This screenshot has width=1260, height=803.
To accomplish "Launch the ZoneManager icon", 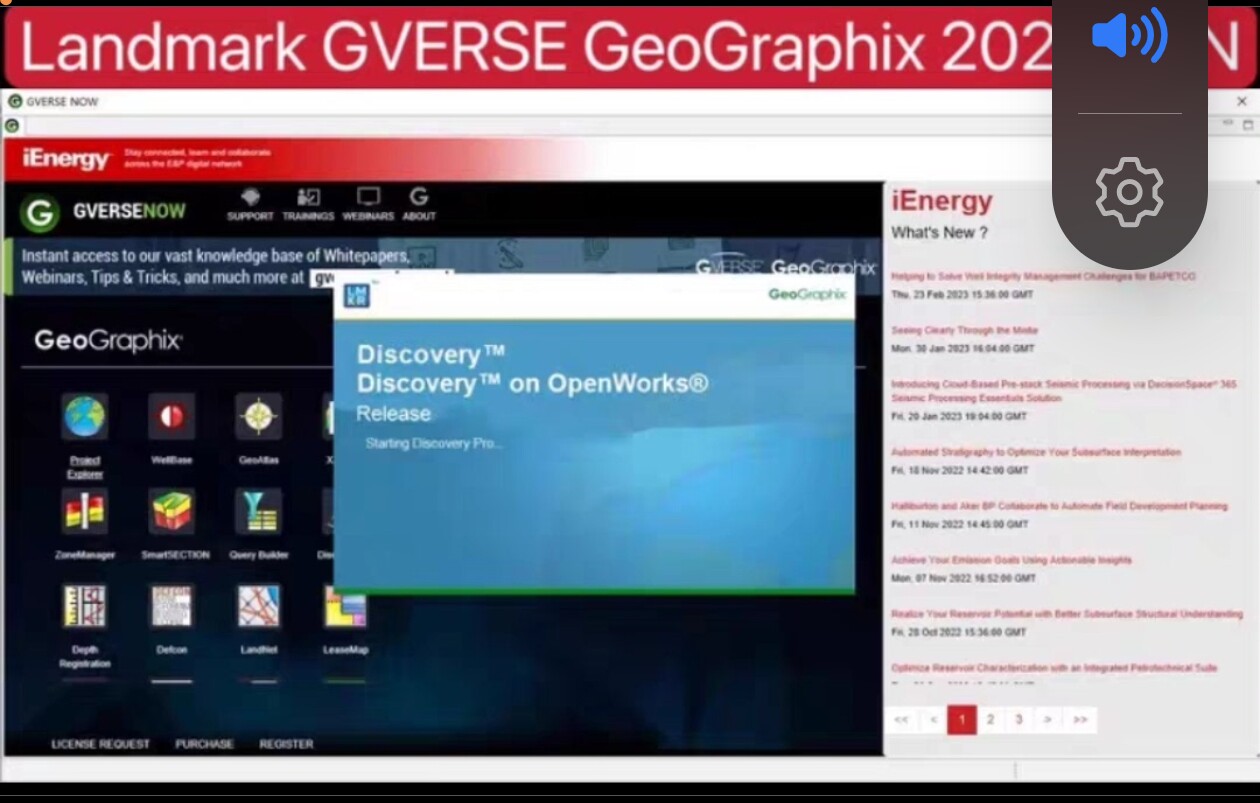I will [x=85, y=512].
